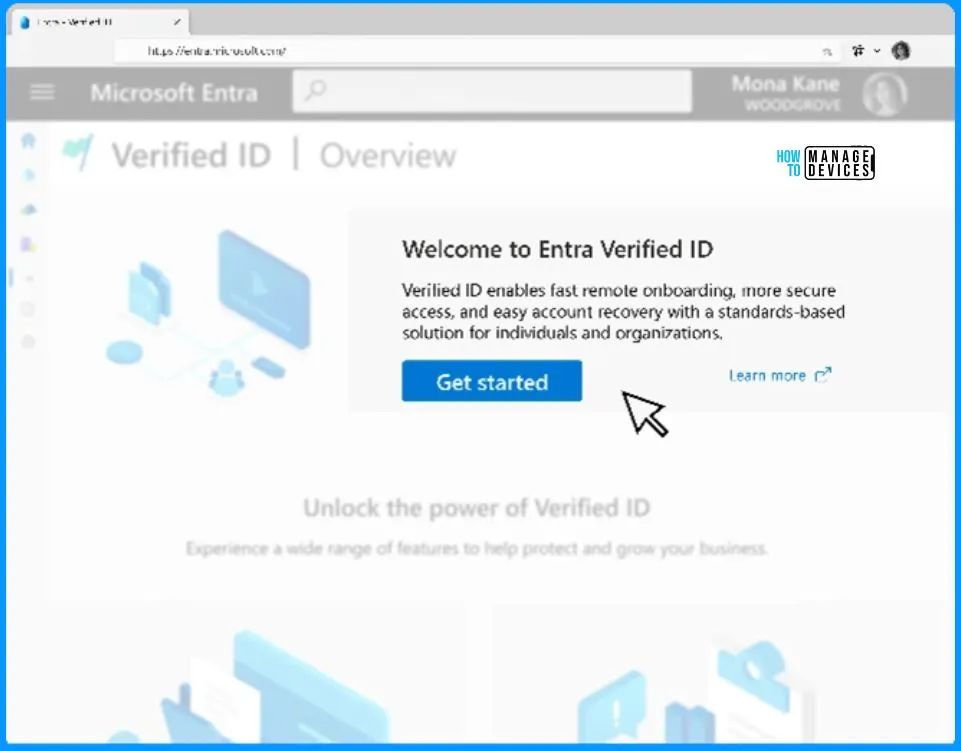Click the Mona Kane account name

coord(785,84)
